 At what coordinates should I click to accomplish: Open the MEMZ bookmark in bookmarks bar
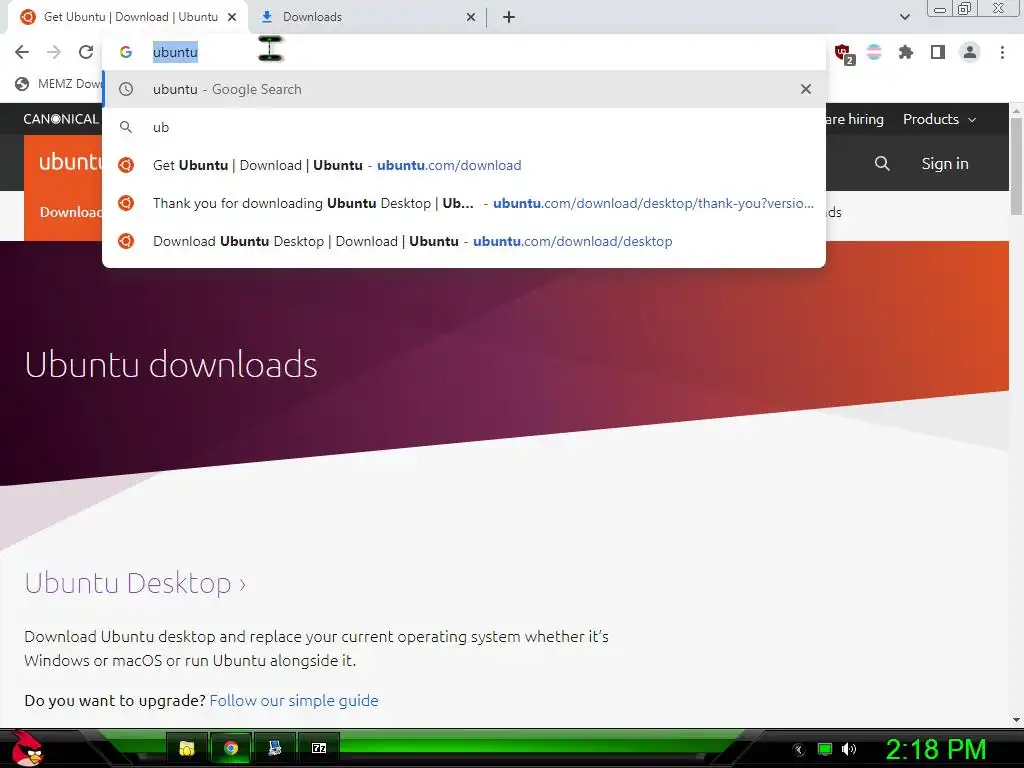59,84
